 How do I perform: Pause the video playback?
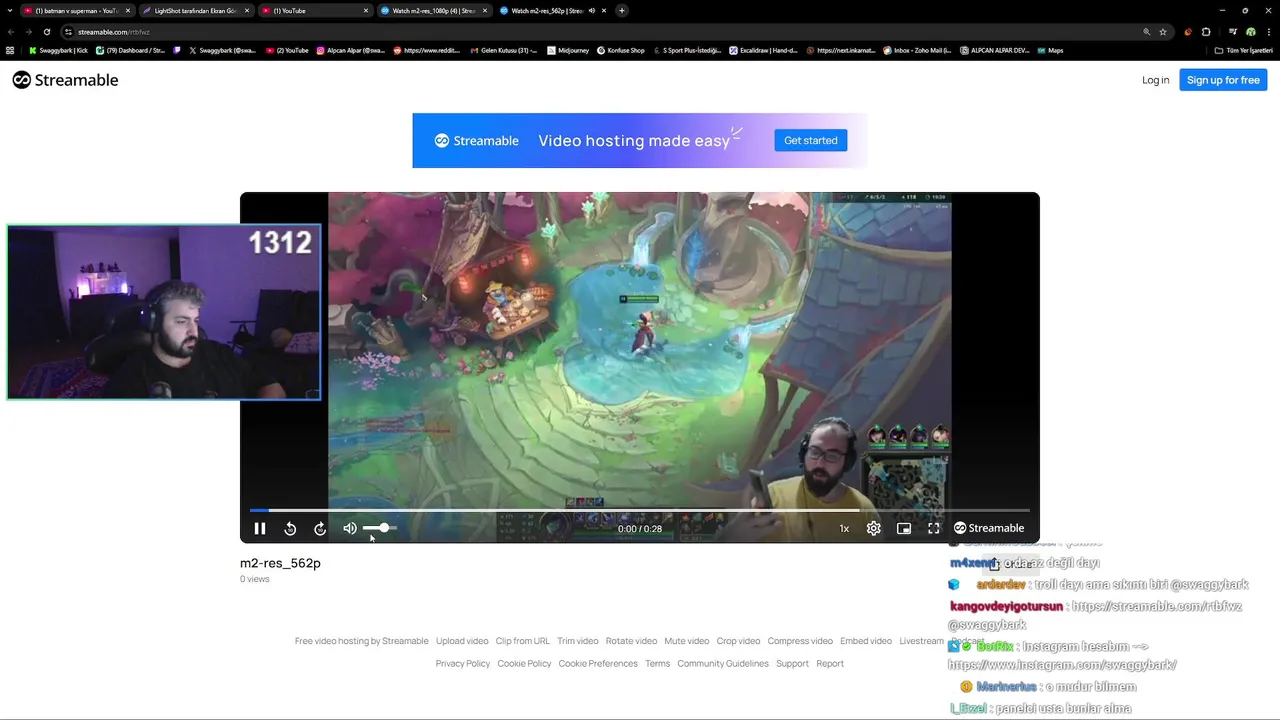pos(260,528)
